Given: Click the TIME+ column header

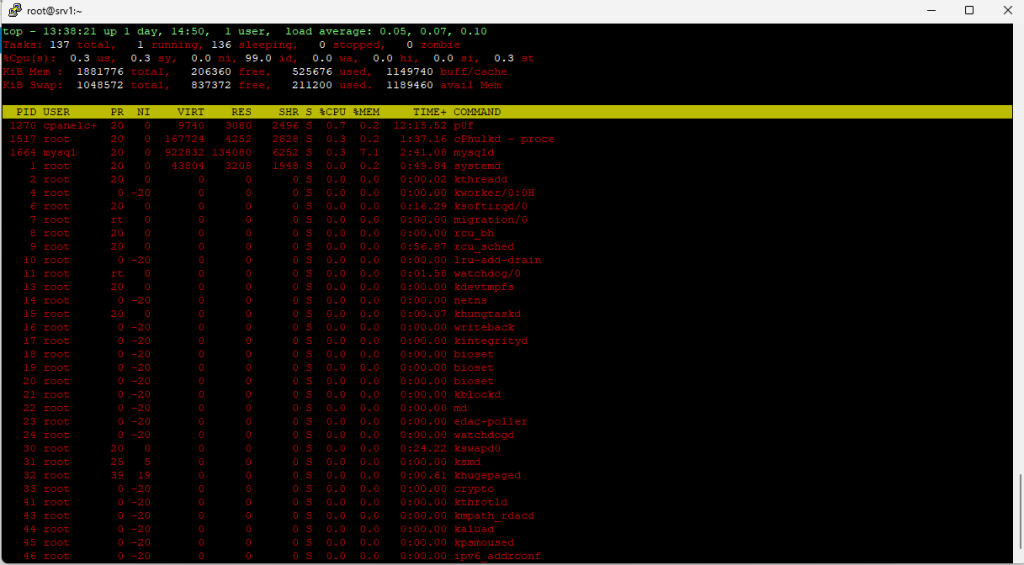Looking at the screenshot, I should (430, 112).
